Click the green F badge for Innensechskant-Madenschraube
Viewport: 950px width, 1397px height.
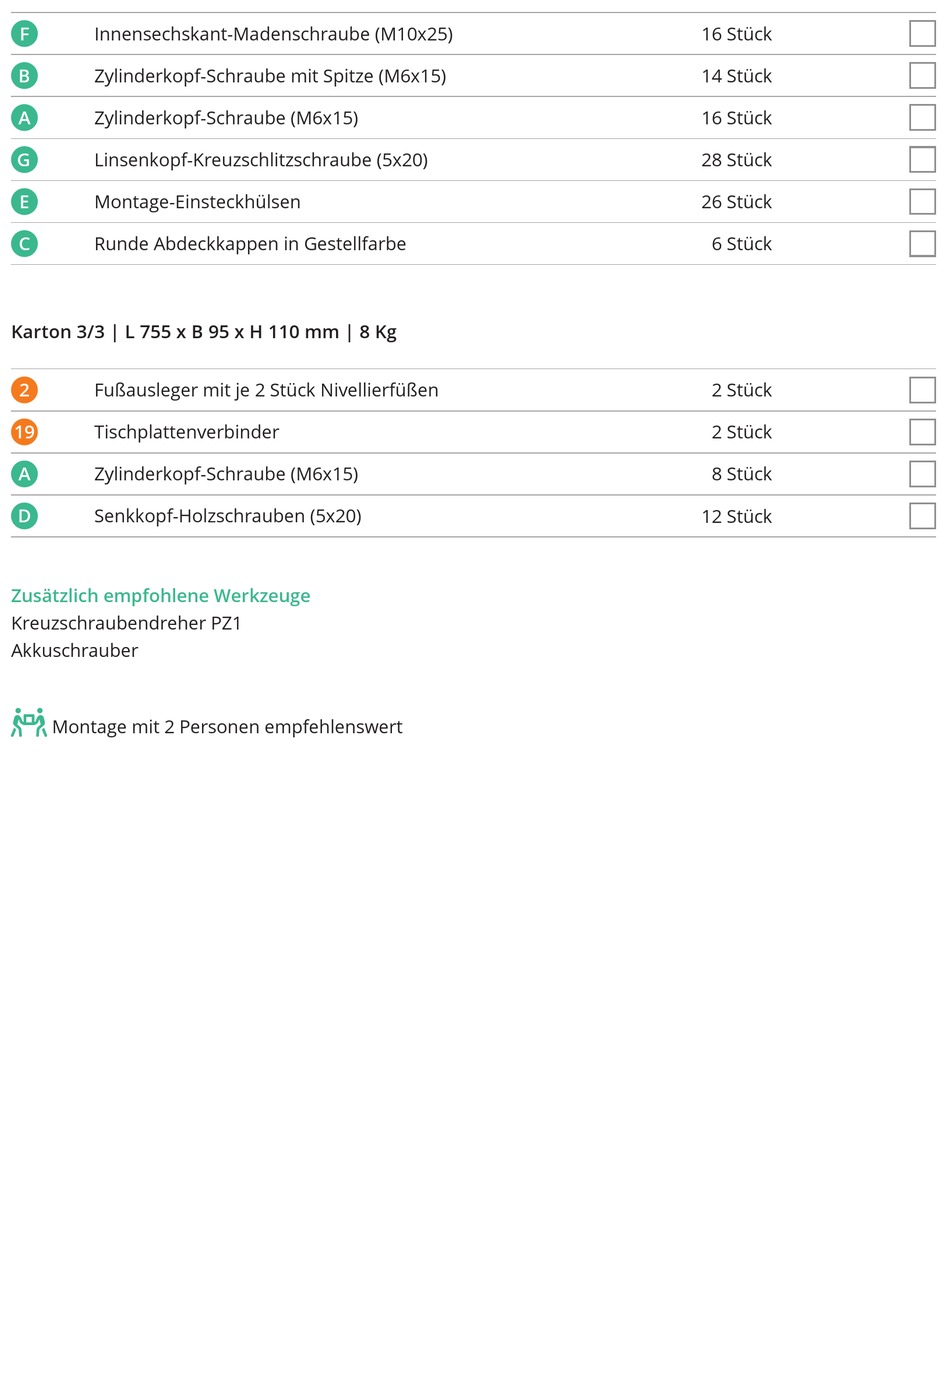[24, 34]
